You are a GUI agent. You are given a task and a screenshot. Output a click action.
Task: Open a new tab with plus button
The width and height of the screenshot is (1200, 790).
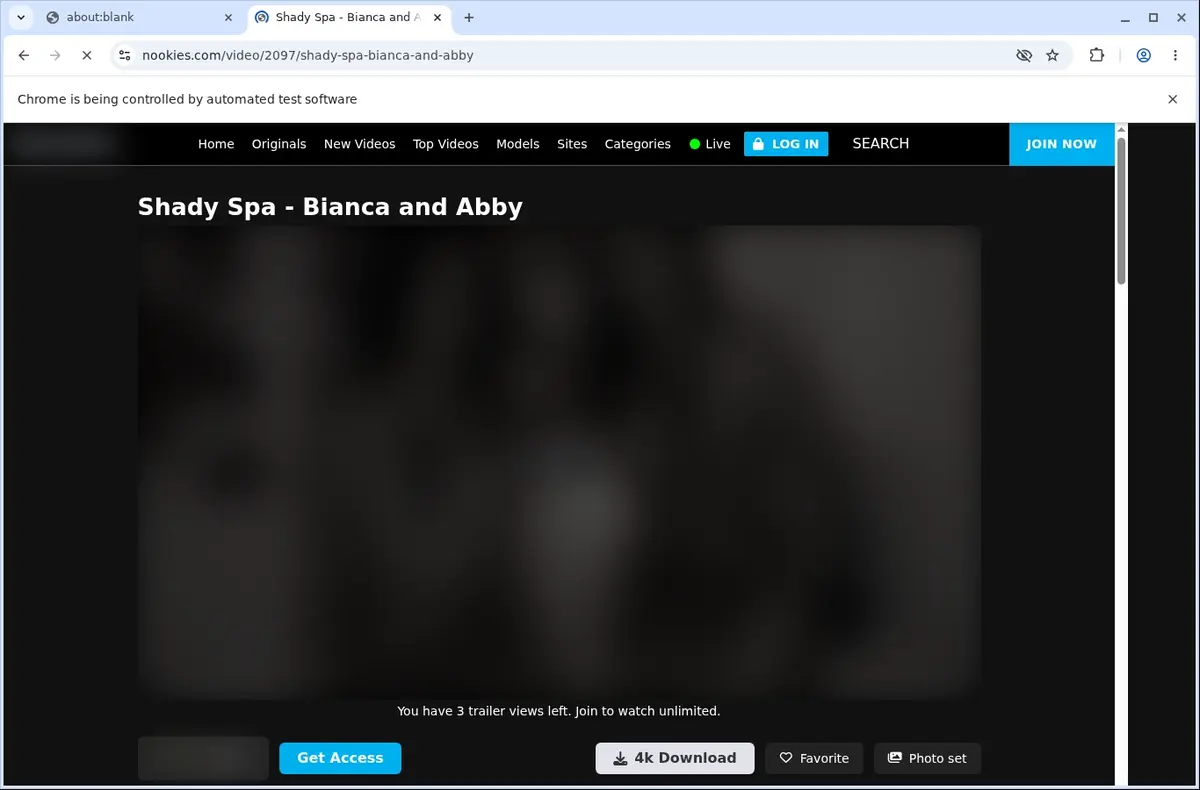[x=469, y=17]
